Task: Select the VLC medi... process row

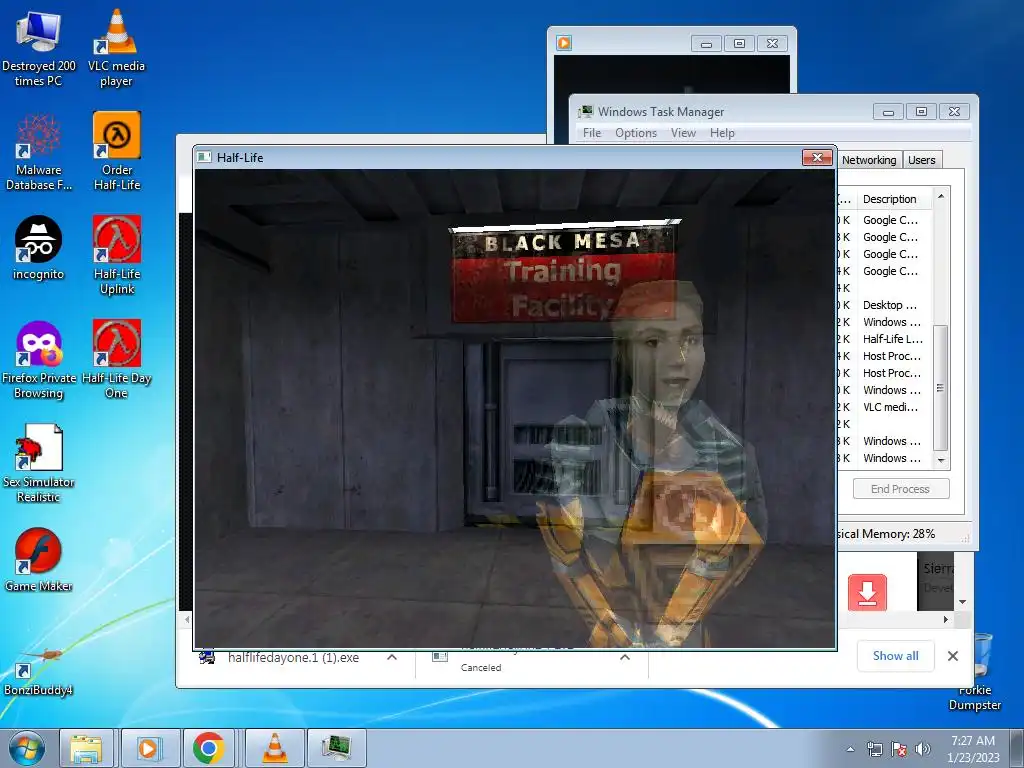Action: (x=884, y=407)
